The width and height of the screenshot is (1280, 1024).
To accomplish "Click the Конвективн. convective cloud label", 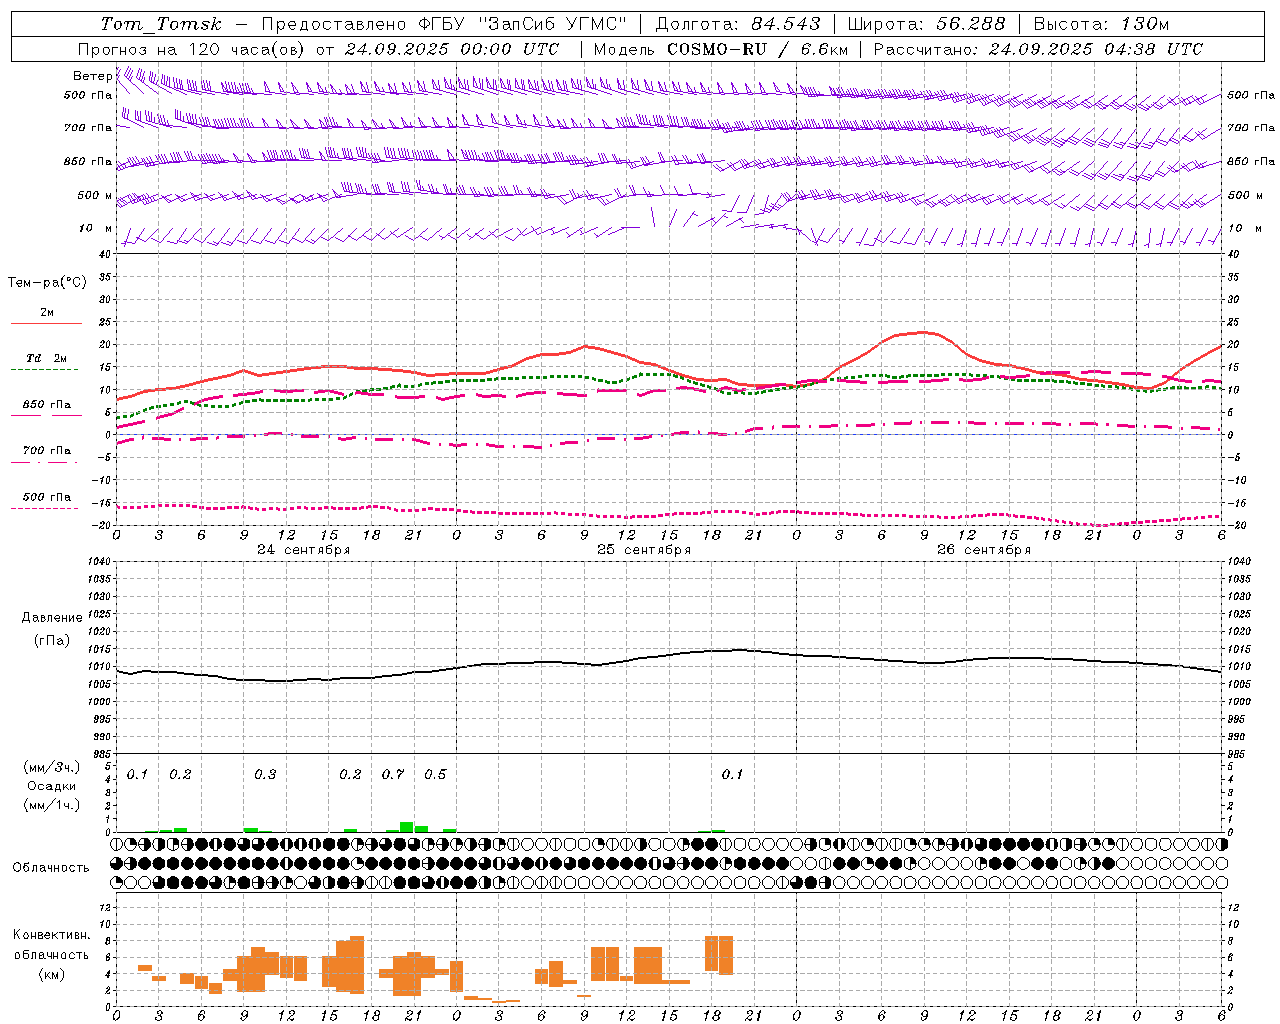I will coord(51,935).
